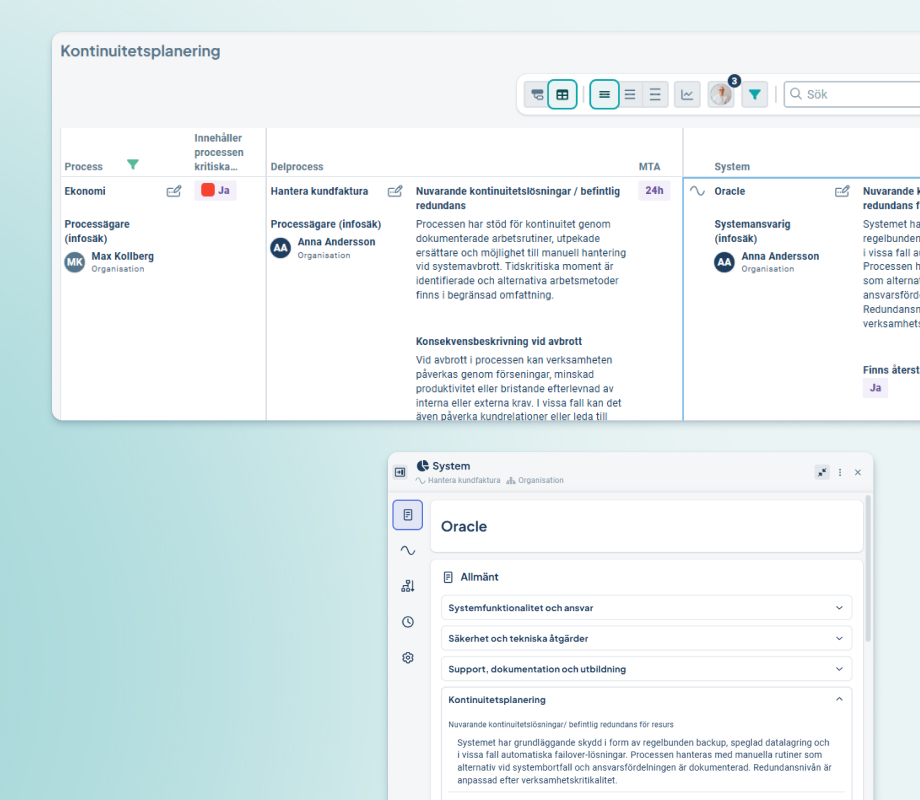
Task: Select the wide row density option
Action: 655,95
